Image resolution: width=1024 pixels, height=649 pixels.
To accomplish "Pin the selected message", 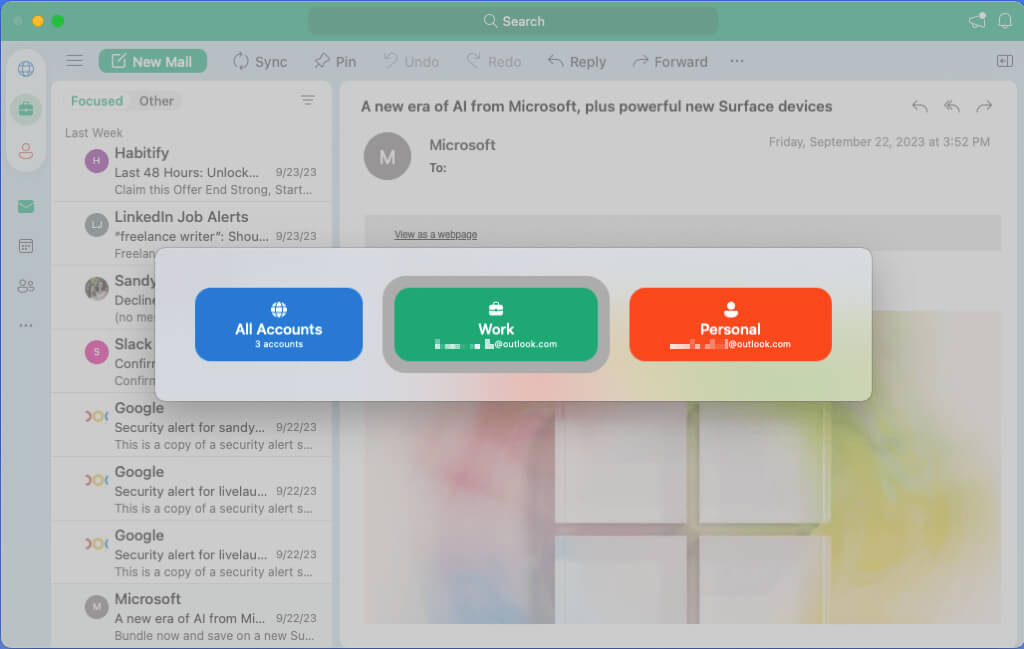I will 335,61.
